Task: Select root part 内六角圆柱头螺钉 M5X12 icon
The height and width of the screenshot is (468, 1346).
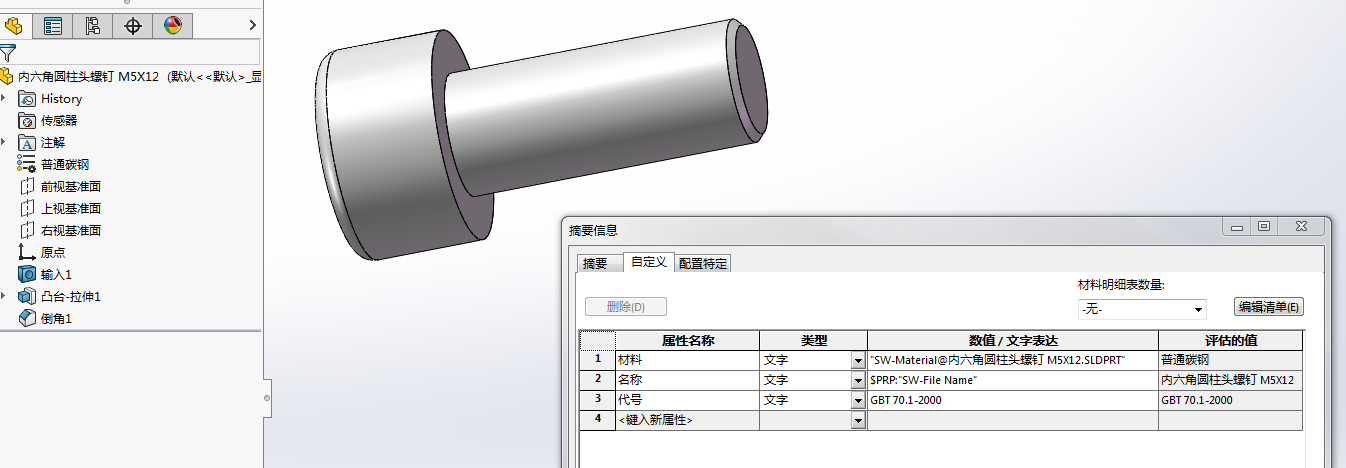Action: click(x=8, y=76)
